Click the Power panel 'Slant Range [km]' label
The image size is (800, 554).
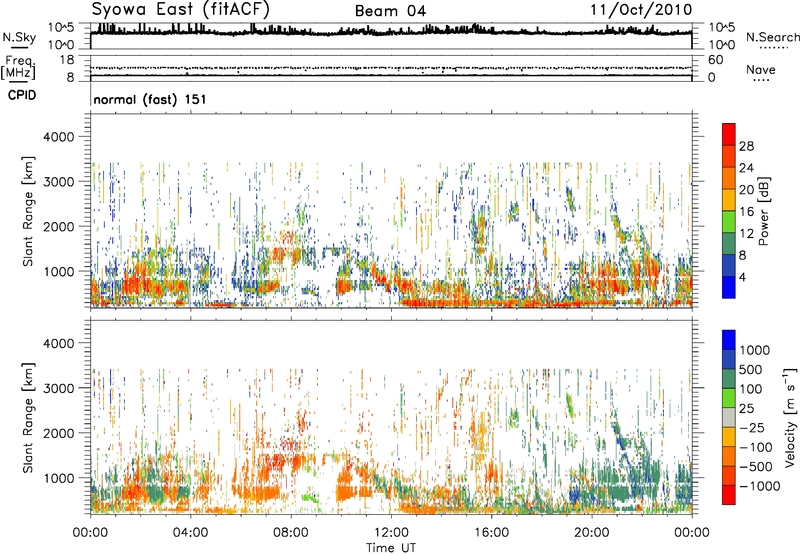pos(28,211)
